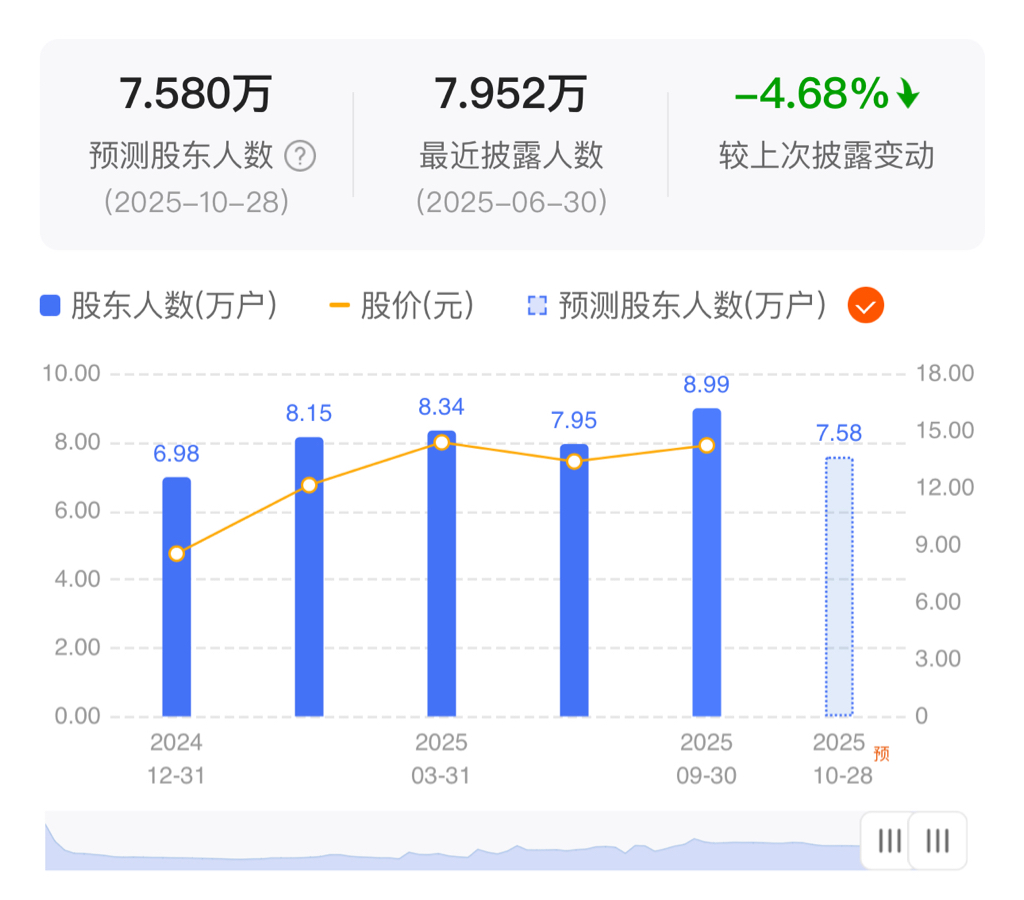
Task: Click the orange 预 marker by 2025-10-28
Action: click(x=882, y=754)
